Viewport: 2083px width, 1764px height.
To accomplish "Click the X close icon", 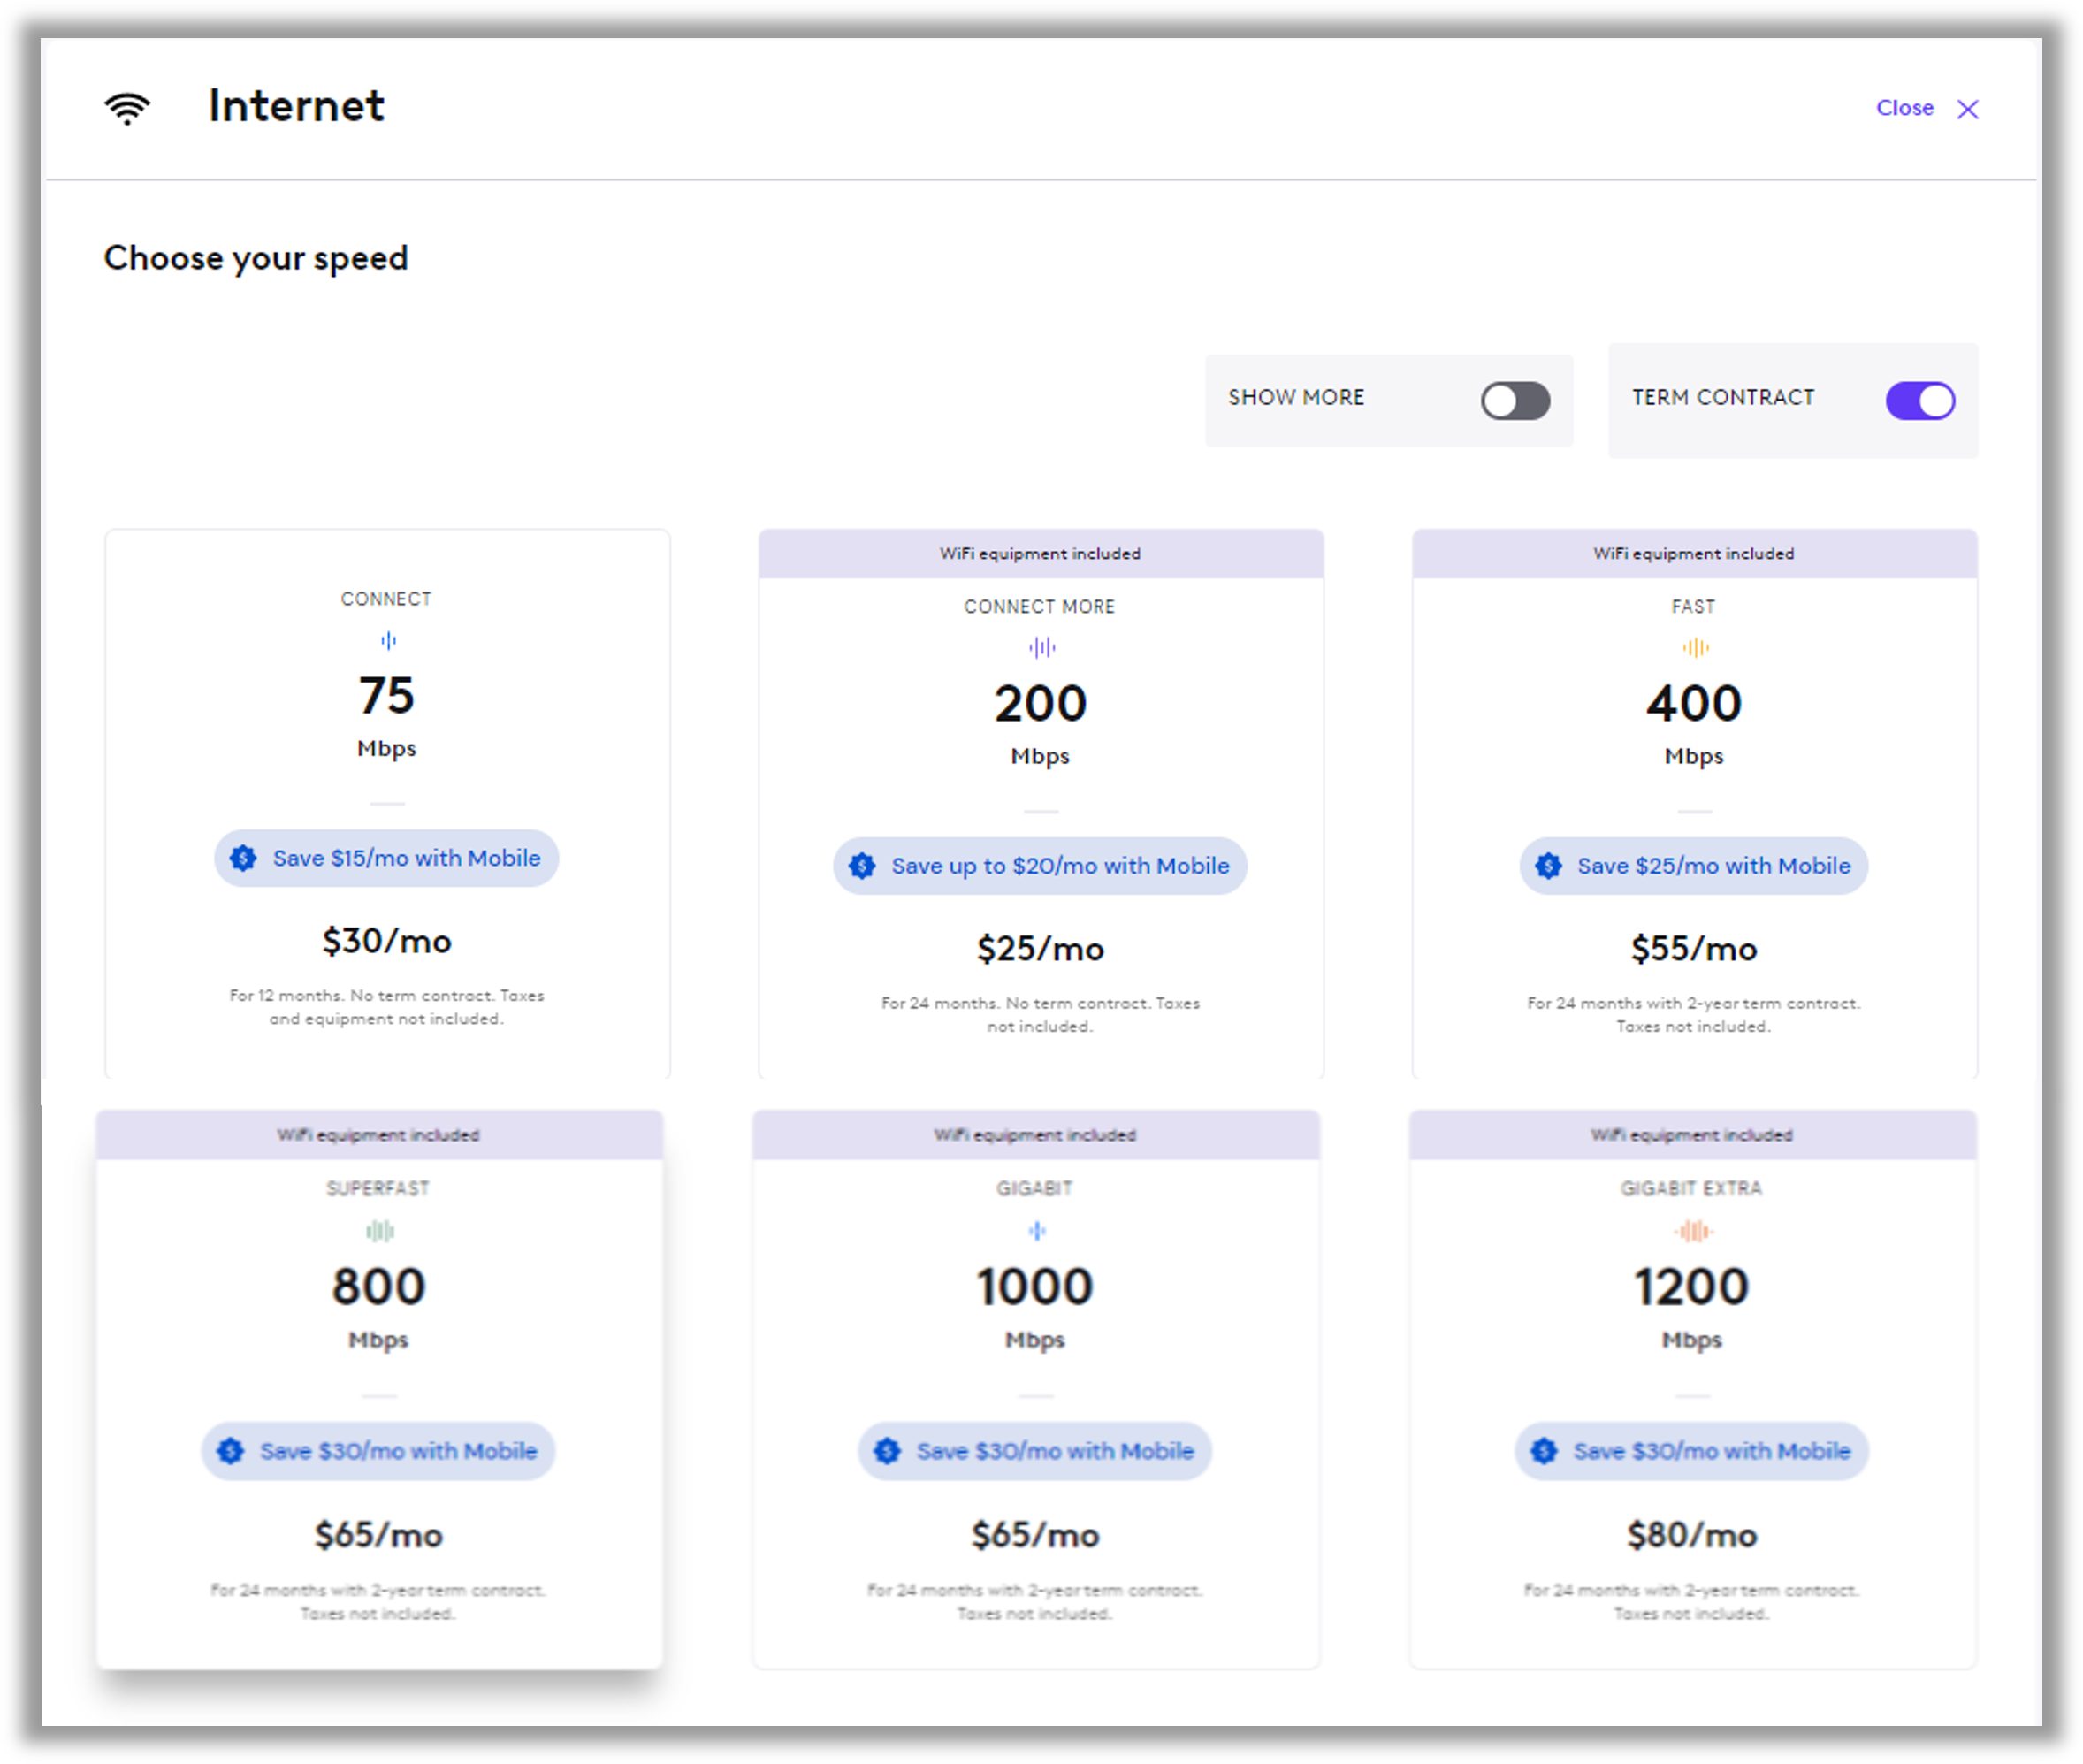I will [1967, 109].
